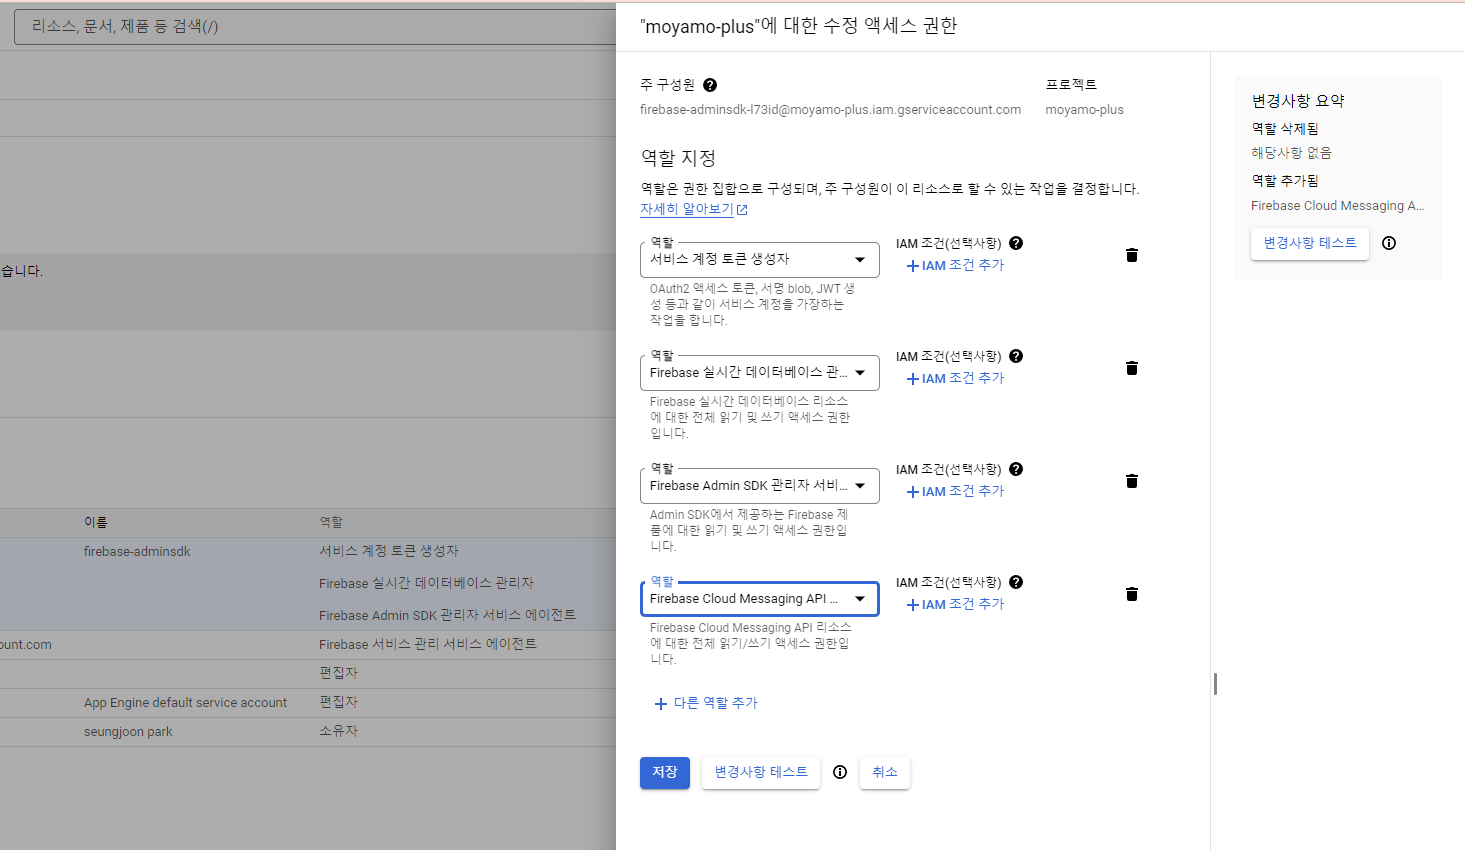Open the 자세히 알아보기 link
This screenshot has height=850, width=1465.
click(x=687, y=209)
